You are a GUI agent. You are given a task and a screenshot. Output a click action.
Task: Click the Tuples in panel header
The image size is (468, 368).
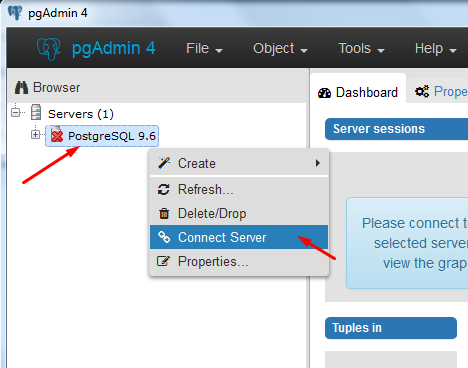[391, 328]
